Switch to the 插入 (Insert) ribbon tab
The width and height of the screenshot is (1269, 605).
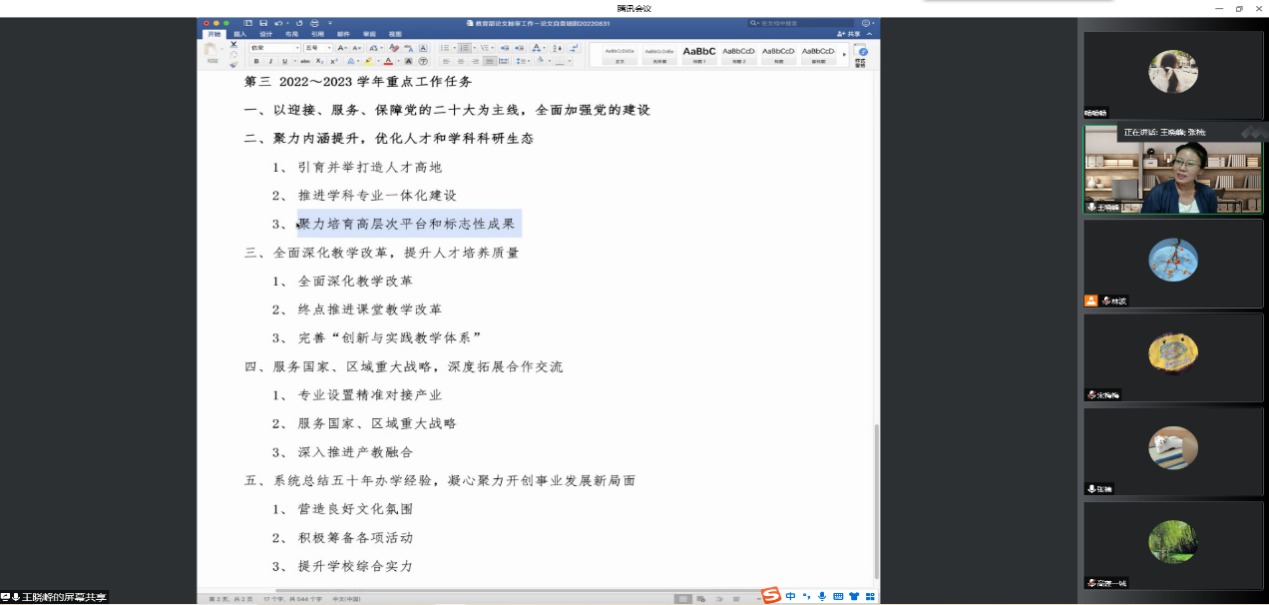pyautogui.click(x=240, y=34)
